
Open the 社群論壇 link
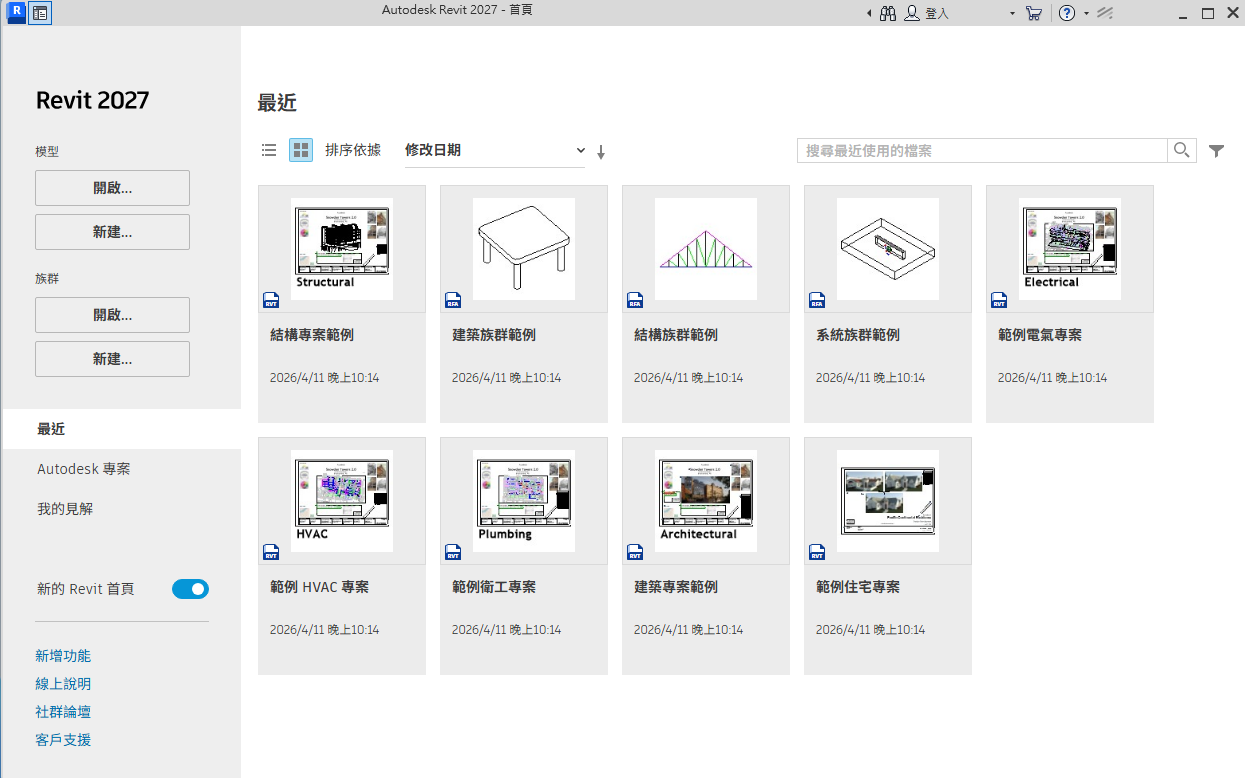pyautogui.click(x=63, y=712)
